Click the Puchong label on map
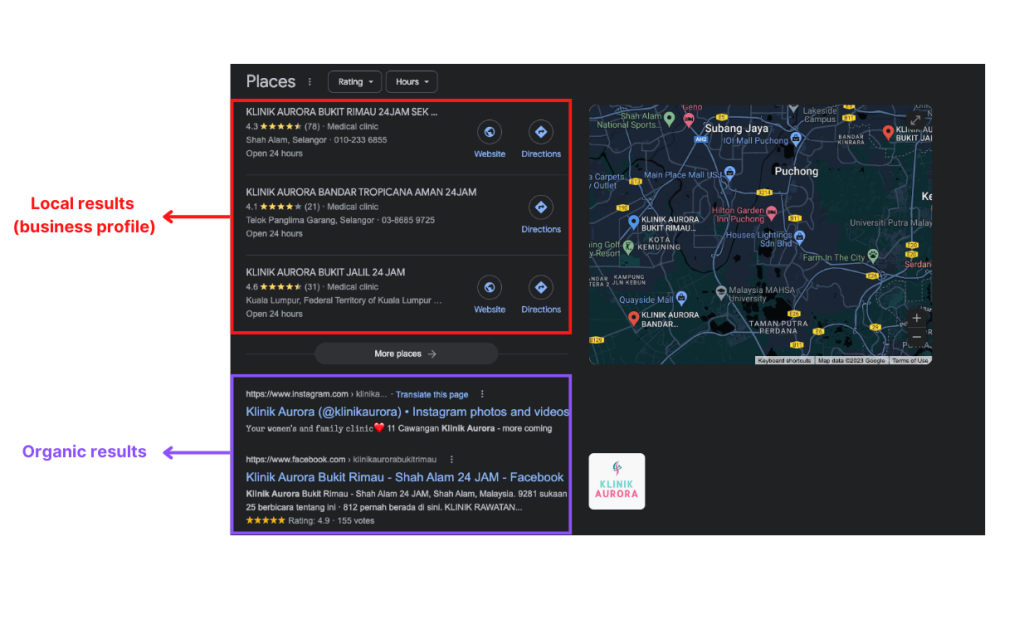 (x=796, y=171)
